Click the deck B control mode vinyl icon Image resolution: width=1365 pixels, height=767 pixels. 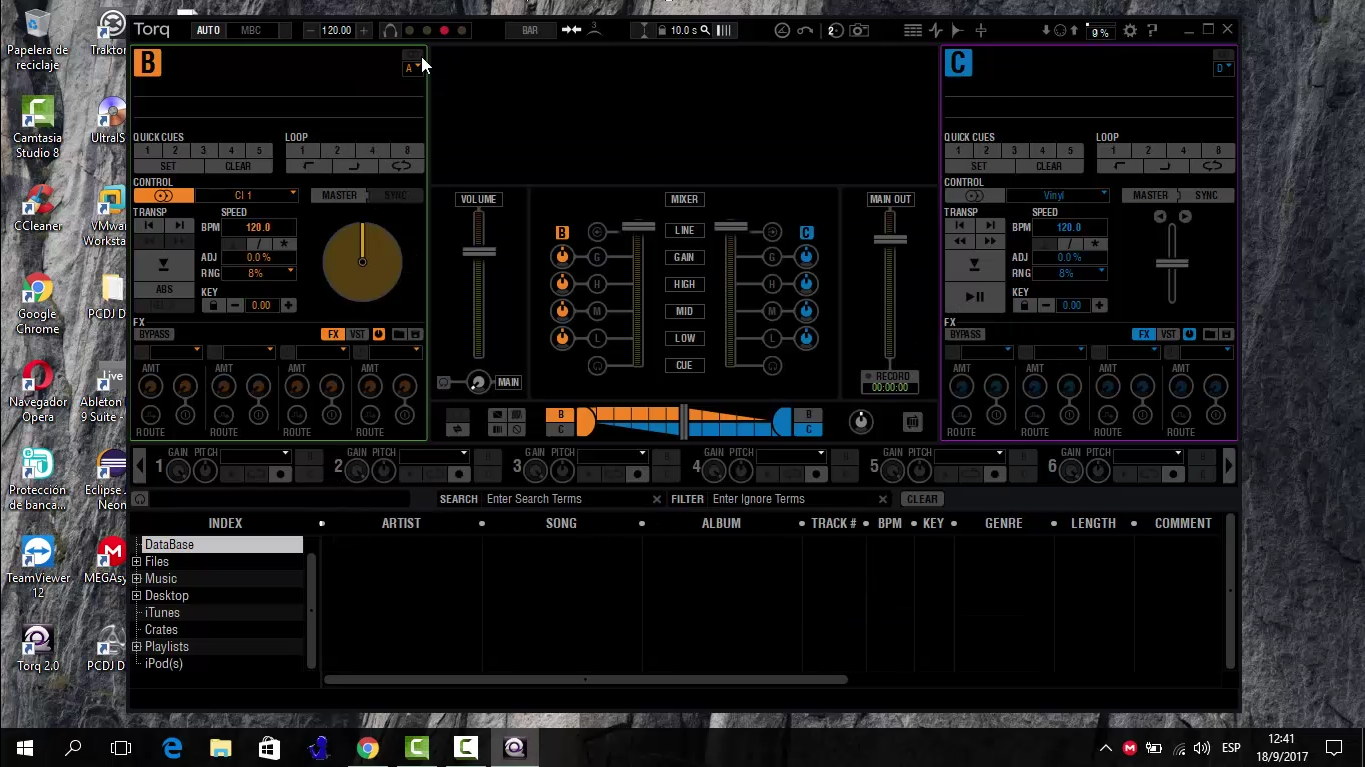point(163,195)
